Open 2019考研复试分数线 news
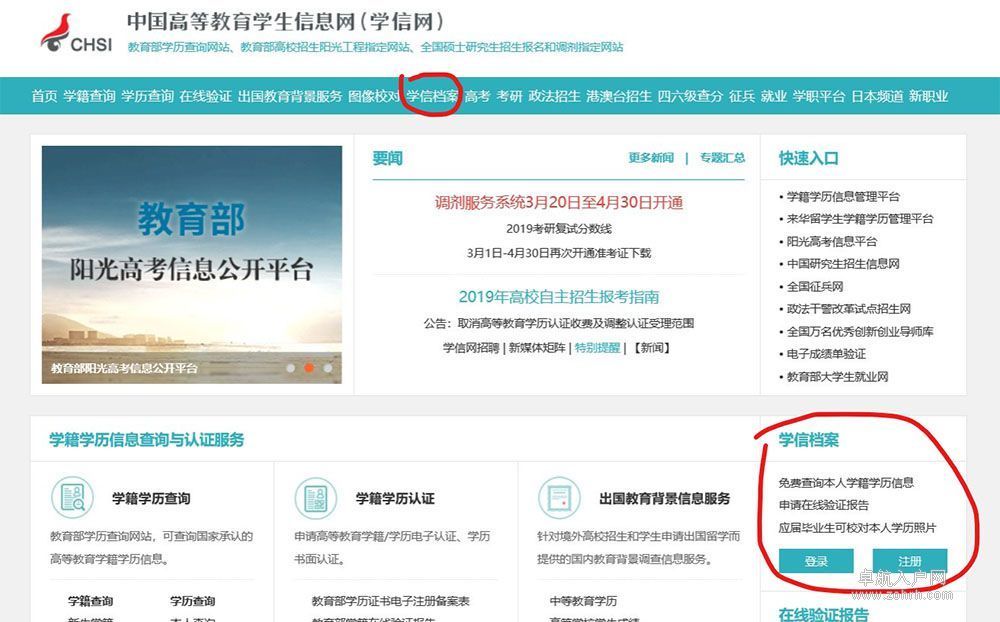 [559, 228]
